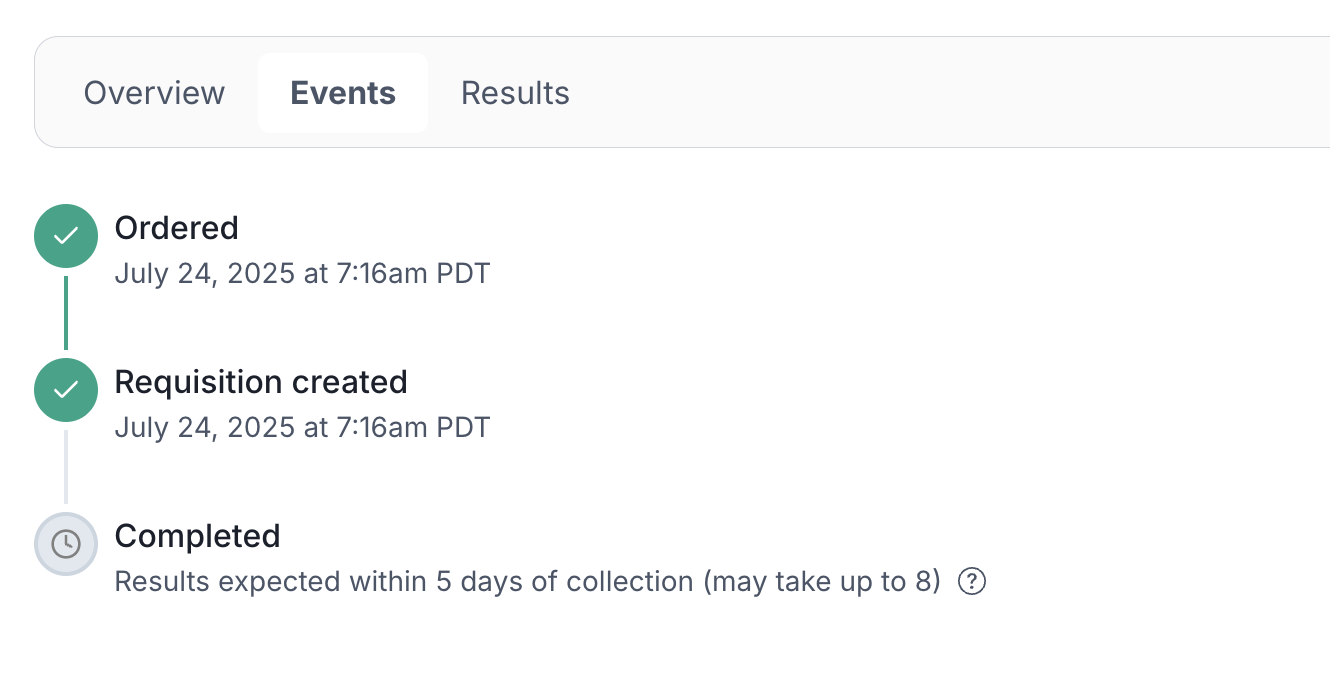Click 'PDT' in the Requisition created timestamp

[463, 427]
